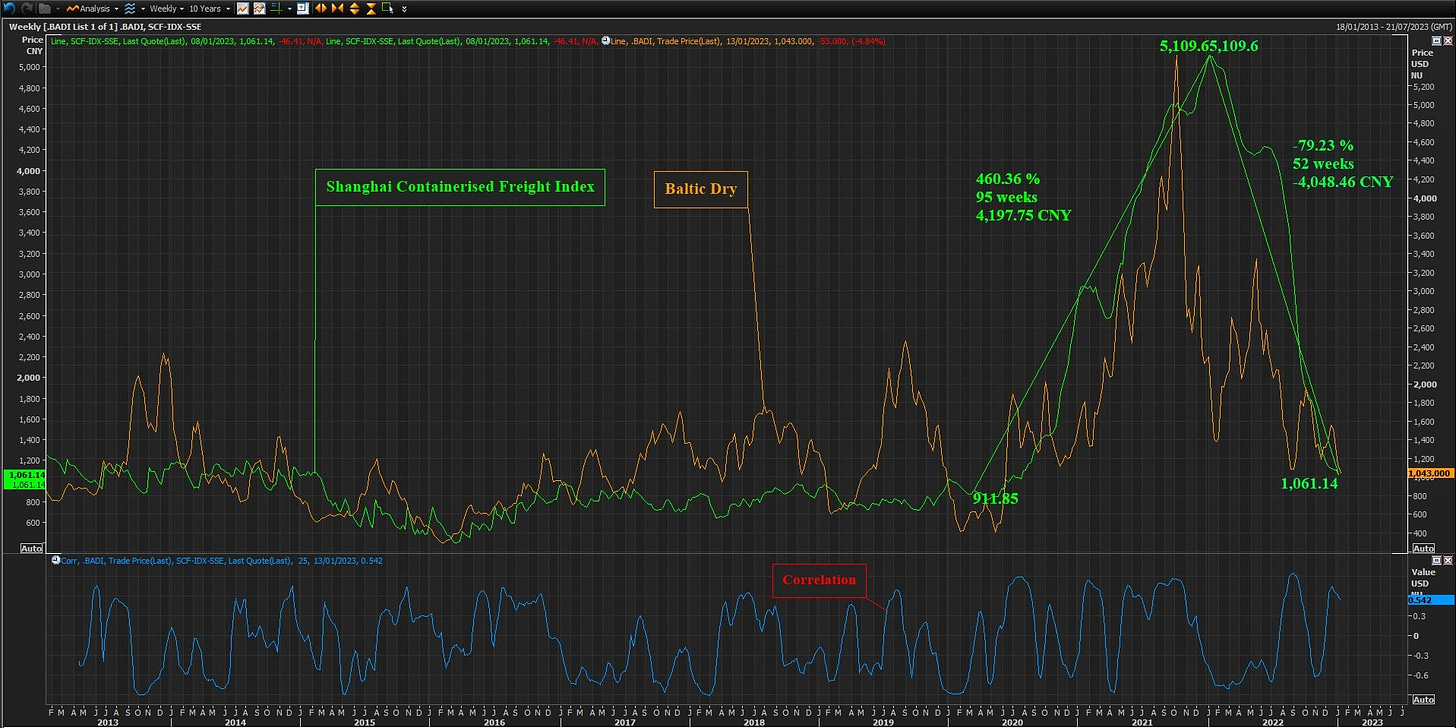Screen dimensions: 1456x728
Task: Maximize the price chart panel
Action: point(1436,40)
